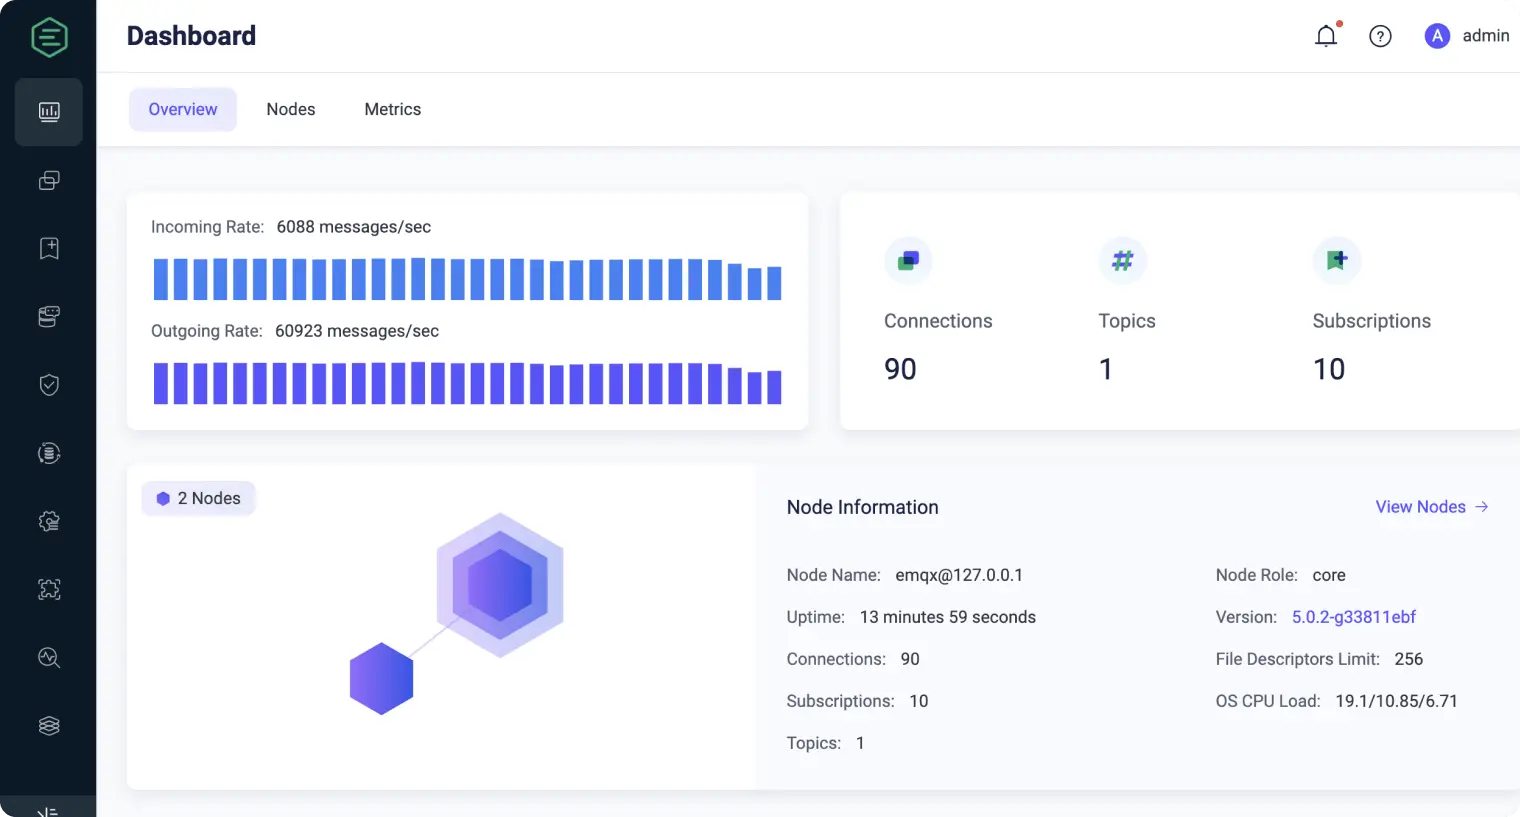Click the large highlighted hexagon node
This screenshot has width=1520, height=817.
500,585
